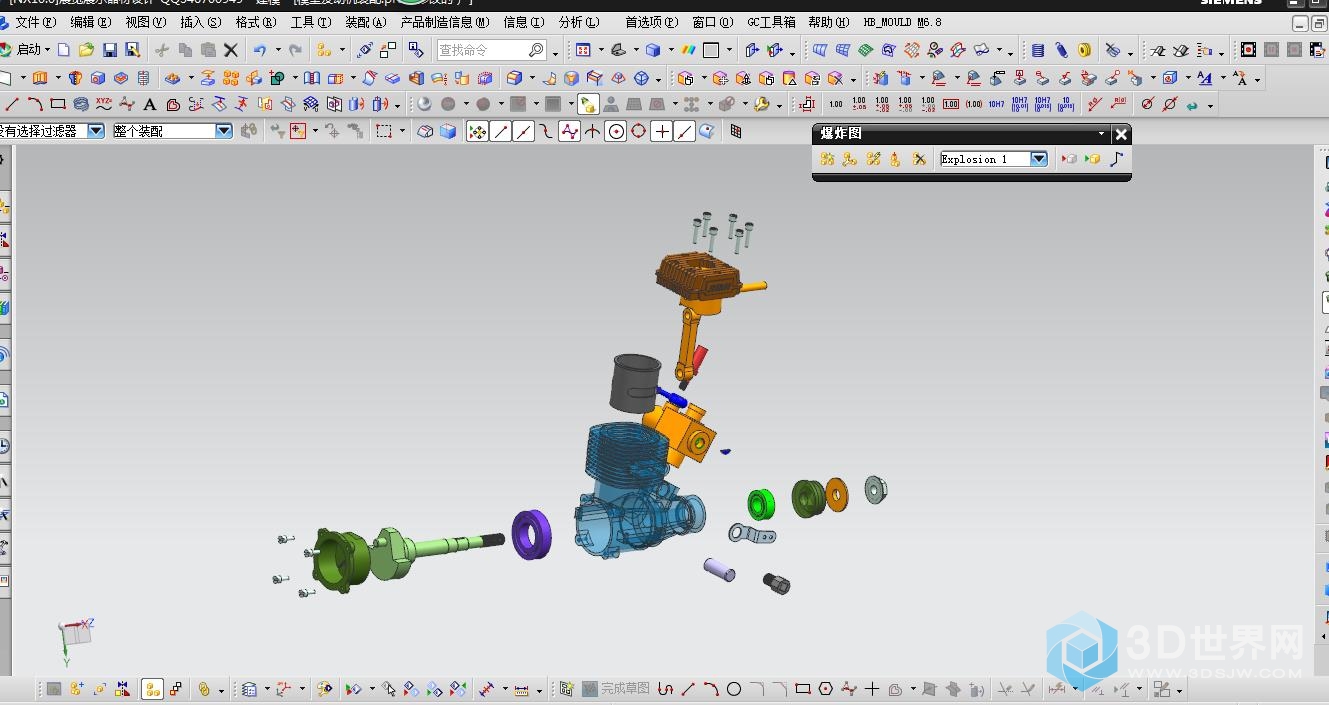
Task: Select the Text 'A' sketch tool
Action: (x=150, y=104)
